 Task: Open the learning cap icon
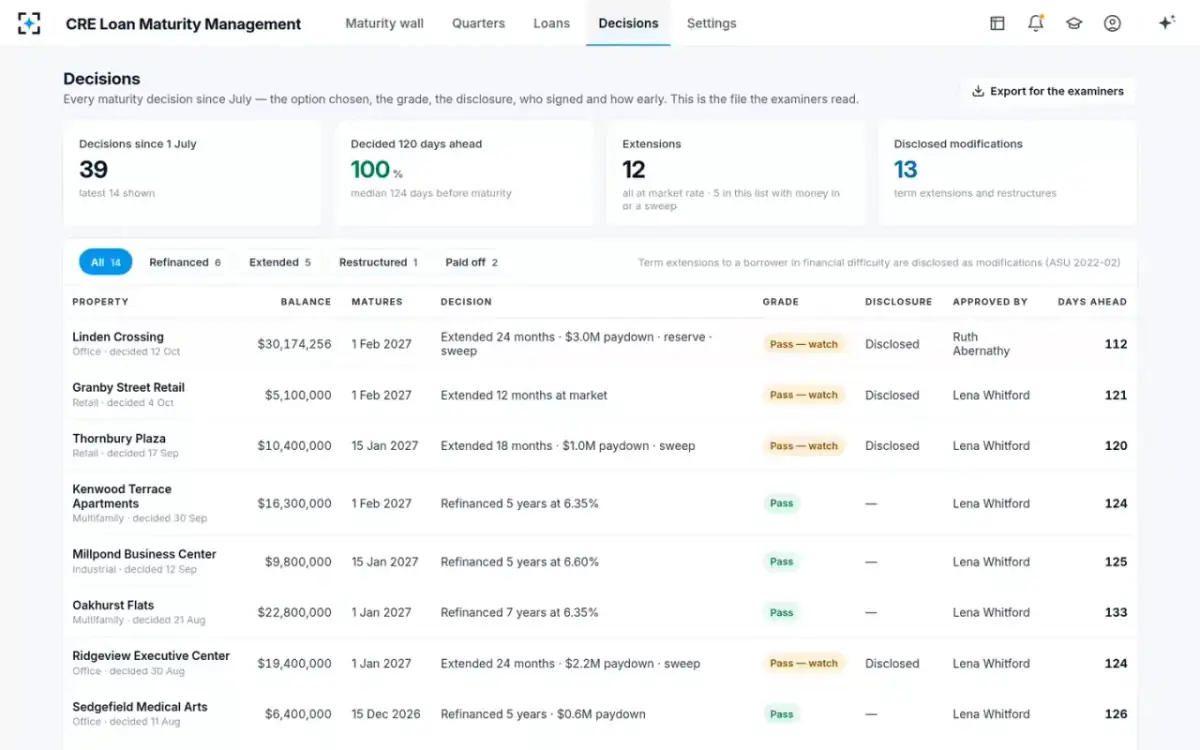click(x=1074, y=23)
